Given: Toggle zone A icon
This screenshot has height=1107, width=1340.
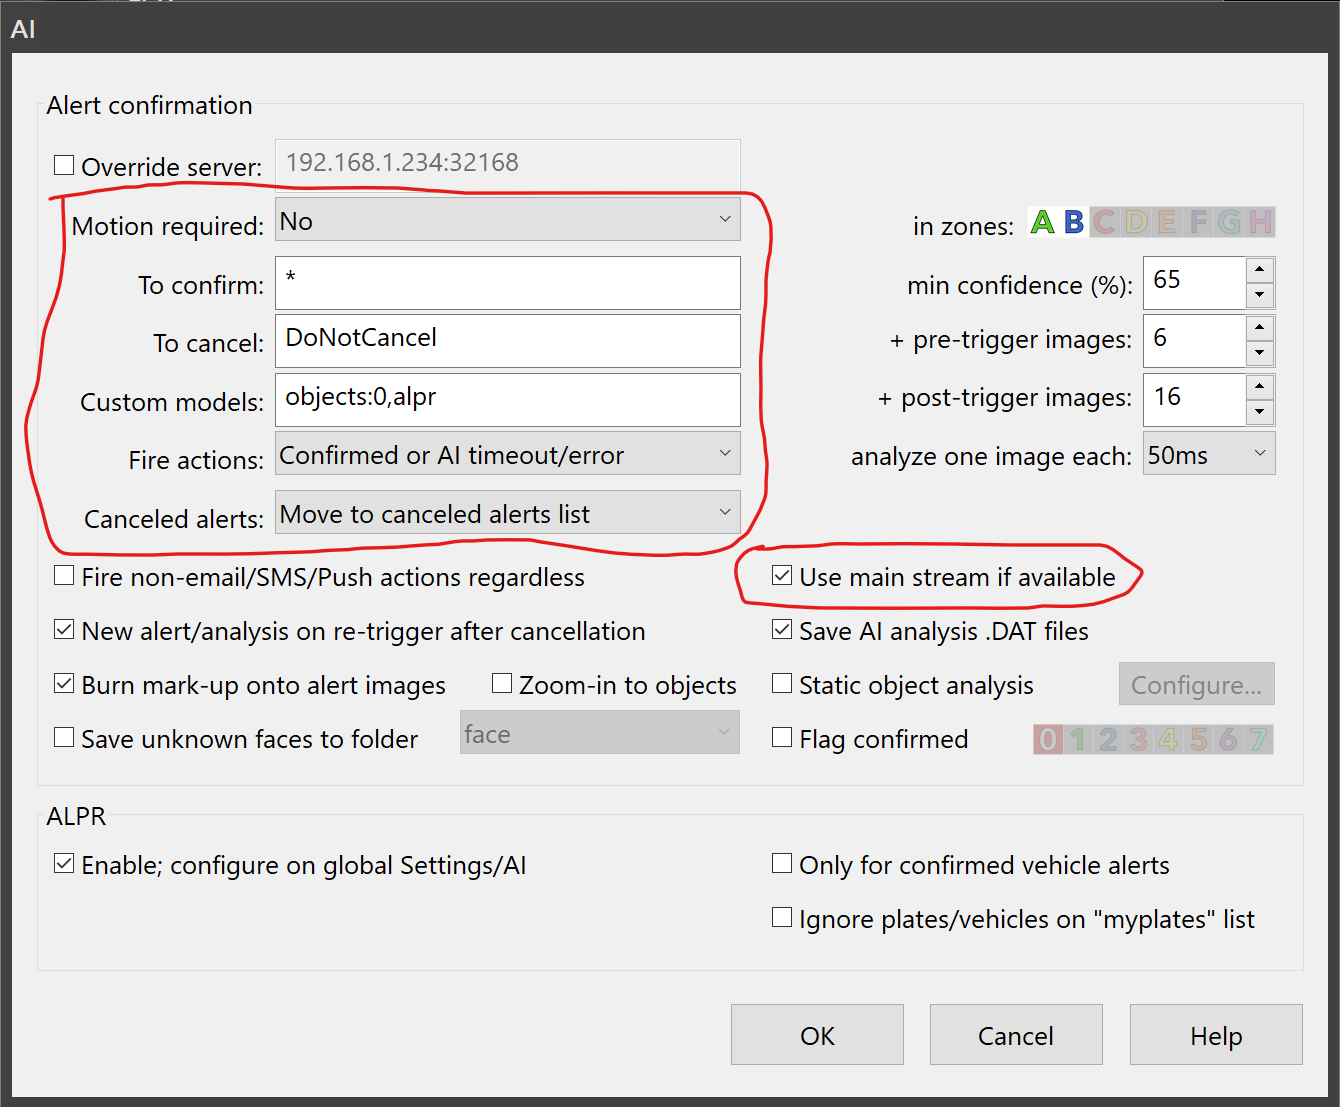Looking at the screenshot, I should pos(1042,222).
